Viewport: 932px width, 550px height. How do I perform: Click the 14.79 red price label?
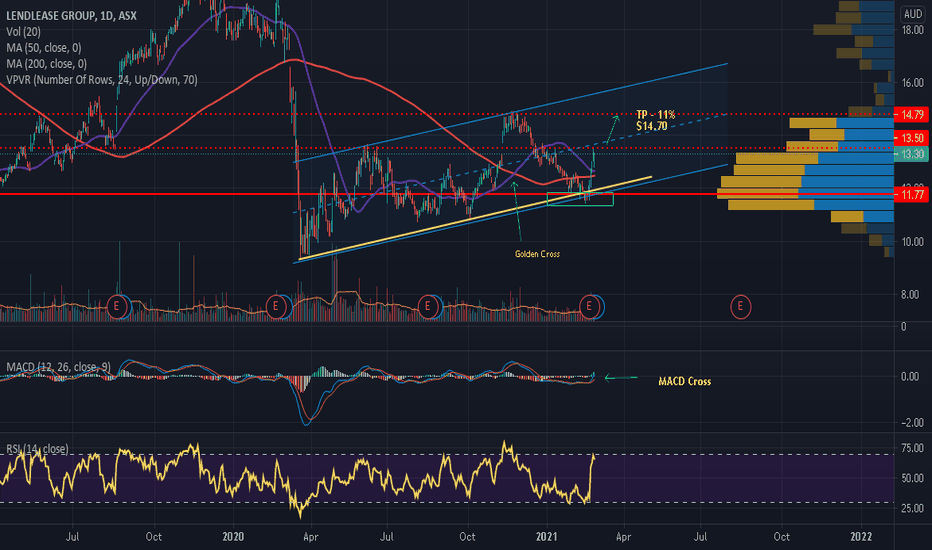(x=911, y=114)
